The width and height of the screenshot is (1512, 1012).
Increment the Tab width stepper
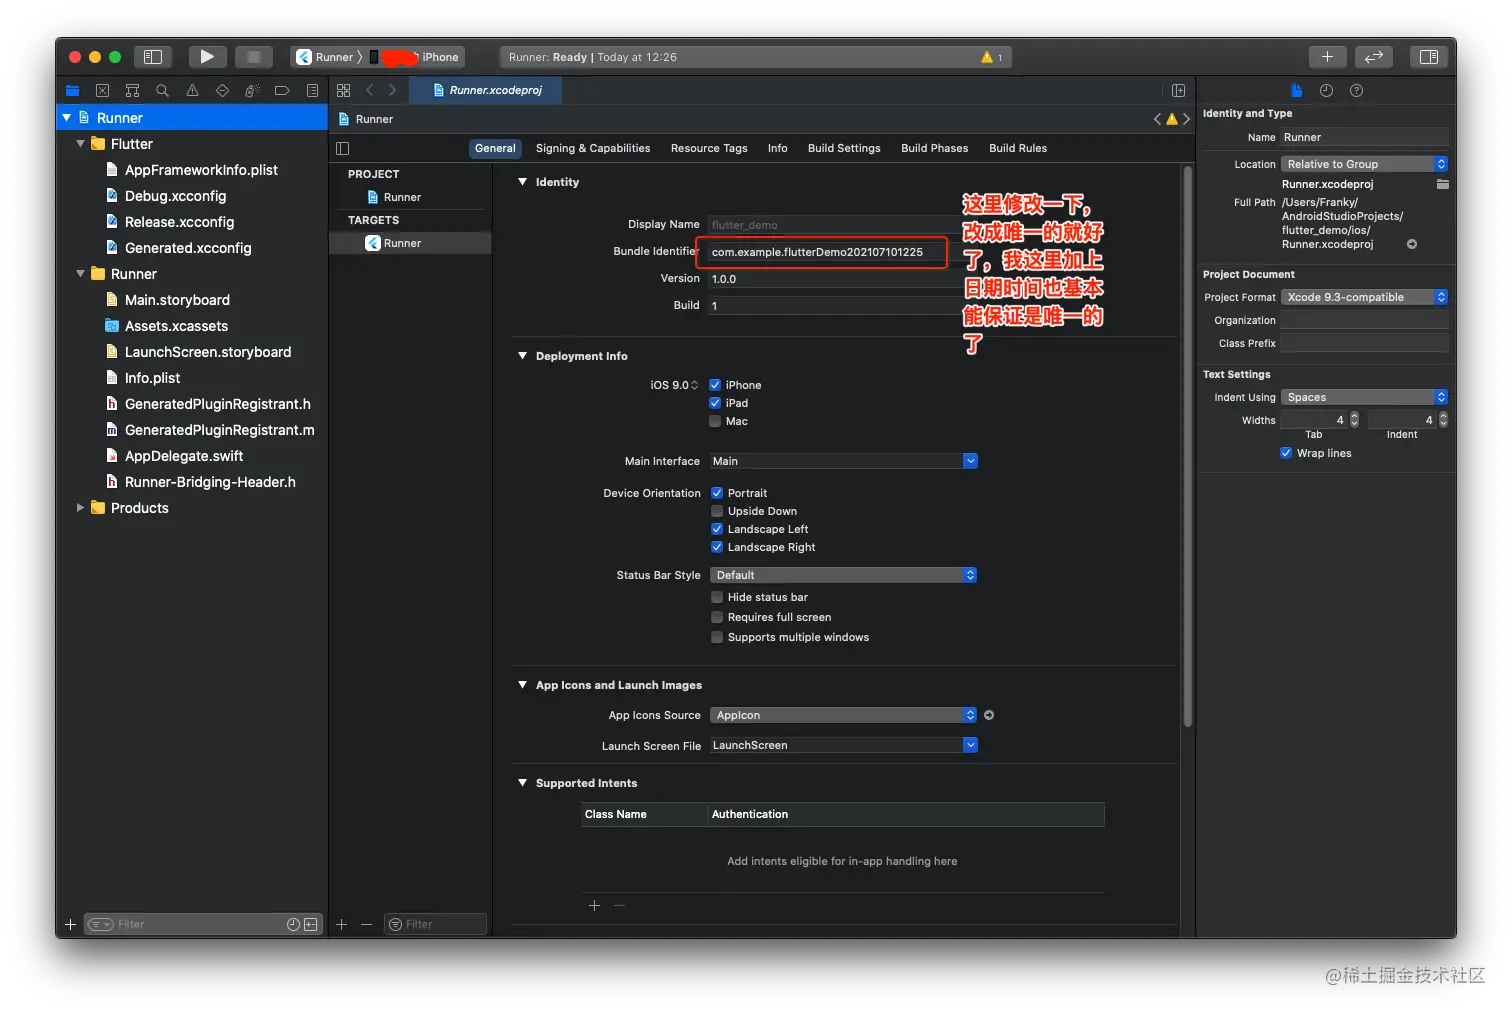click(1354, 416)
